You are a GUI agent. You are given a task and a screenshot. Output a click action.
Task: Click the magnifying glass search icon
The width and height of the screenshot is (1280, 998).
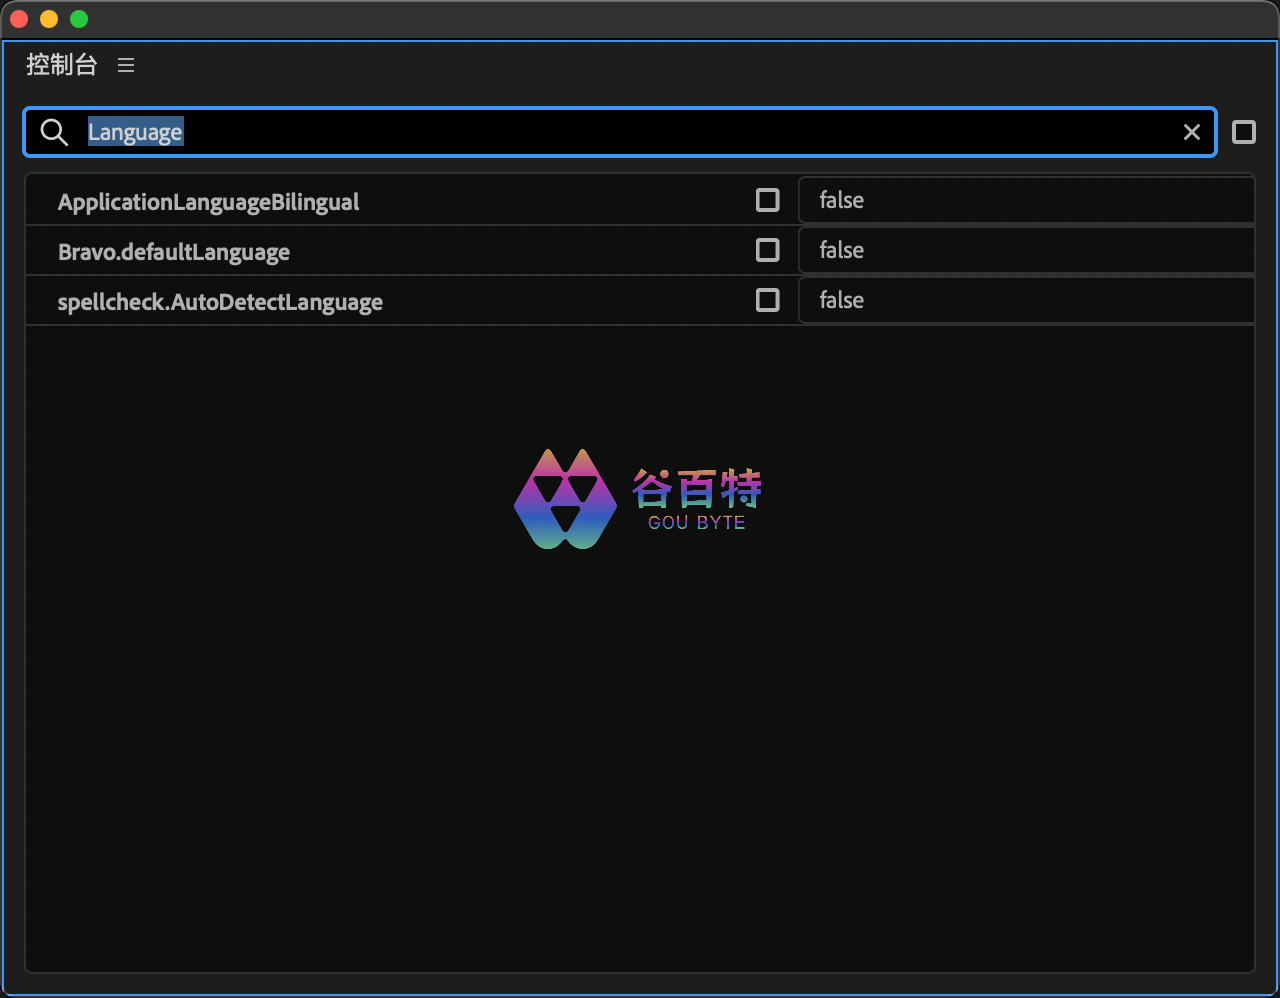[x=53, y=132]
